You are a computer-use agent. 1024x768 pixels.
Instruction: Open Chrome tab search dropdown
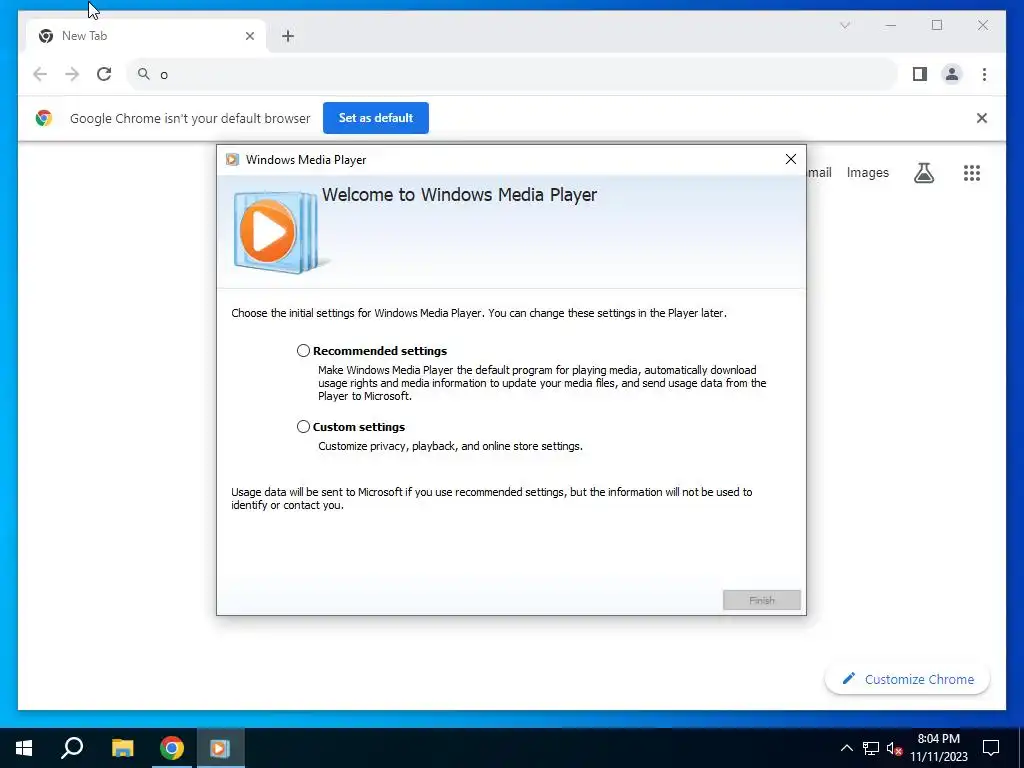[844, 25]
